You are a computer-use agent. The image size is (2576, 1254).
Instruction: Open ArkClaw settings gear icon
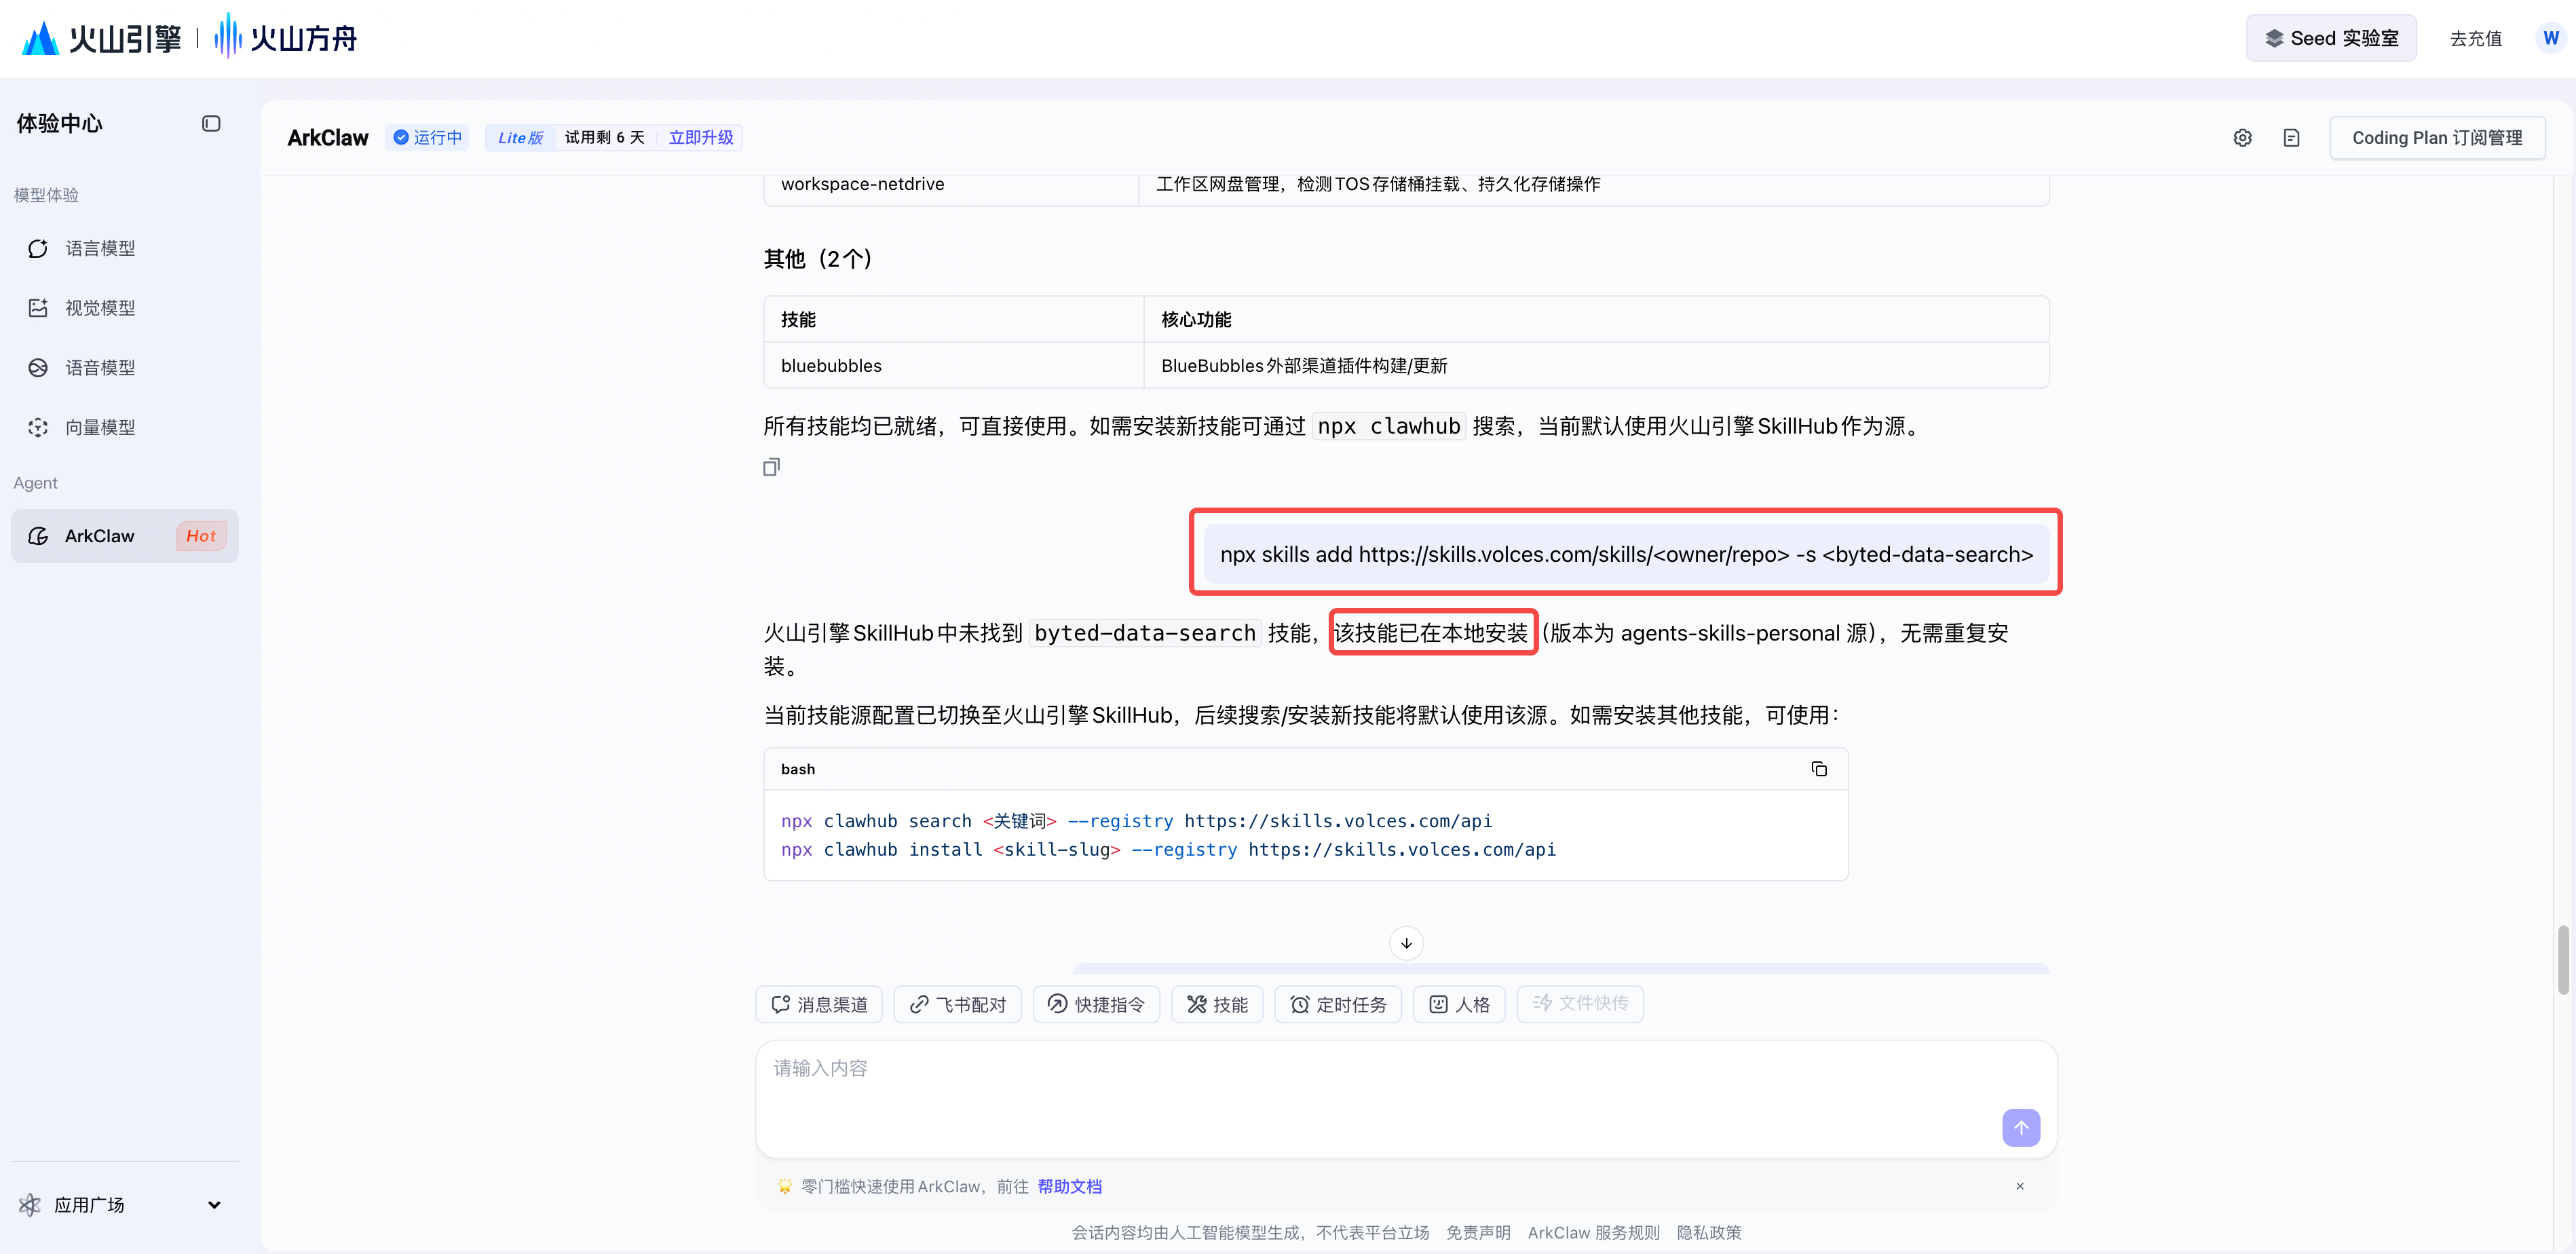pos(2242,138)
